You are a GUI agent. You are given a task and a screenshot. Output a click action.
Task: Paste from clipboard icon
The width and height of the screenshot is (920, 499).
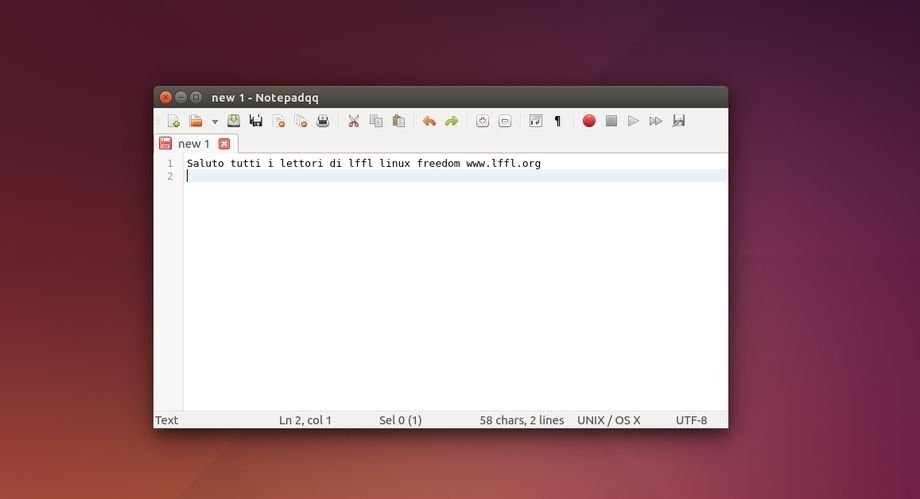point(398,121)
